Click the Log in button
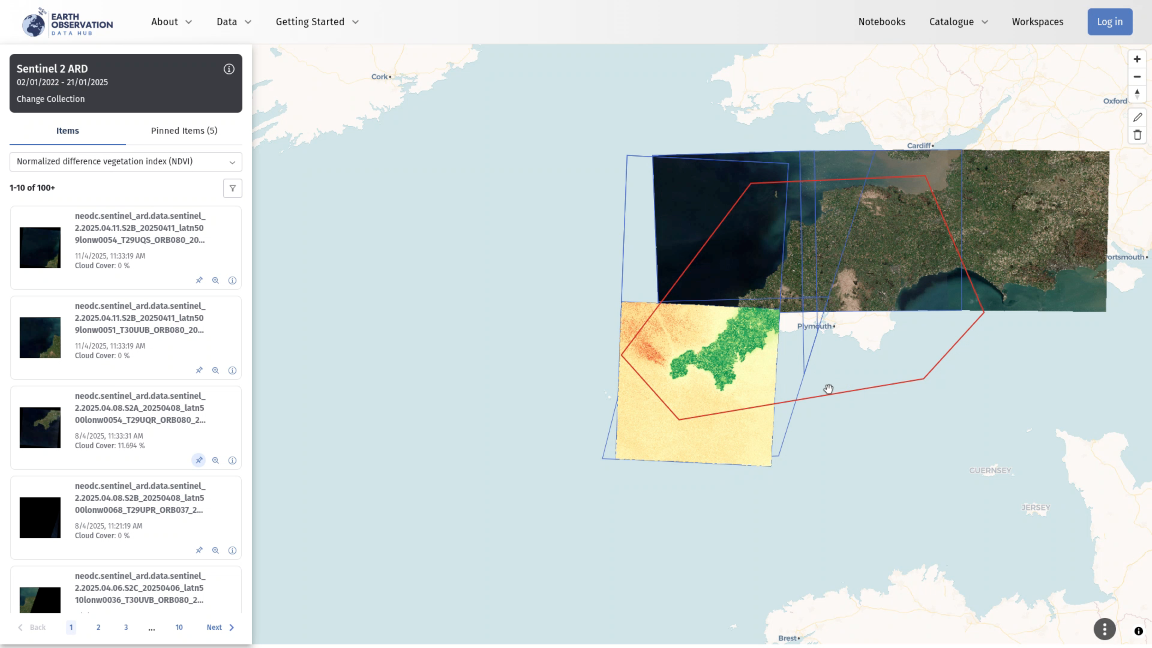 [x=1110, y=22]
